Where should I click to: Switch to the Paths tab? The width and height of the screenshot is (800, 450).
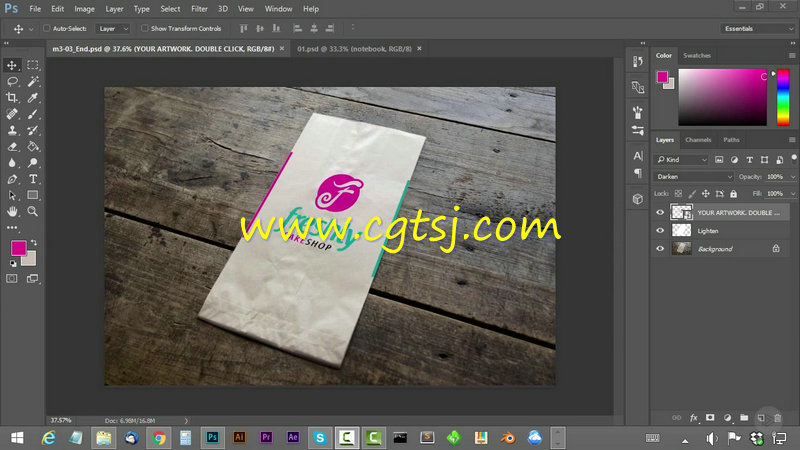click(731, 139)
